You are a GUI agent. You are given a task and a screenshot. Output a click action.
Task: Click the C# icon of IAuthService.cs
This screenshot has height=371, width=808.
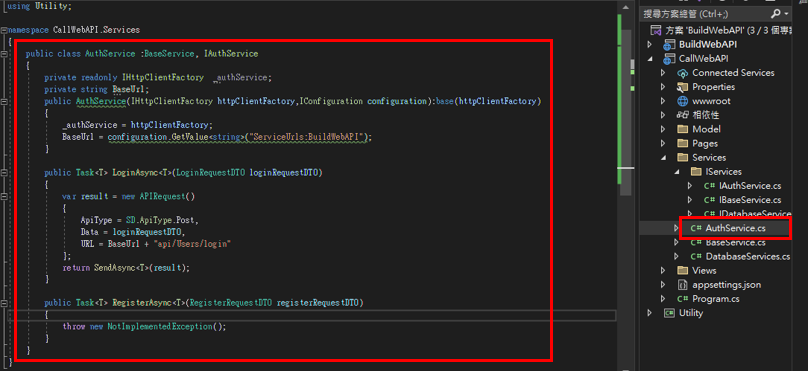(x=710, y=186)
